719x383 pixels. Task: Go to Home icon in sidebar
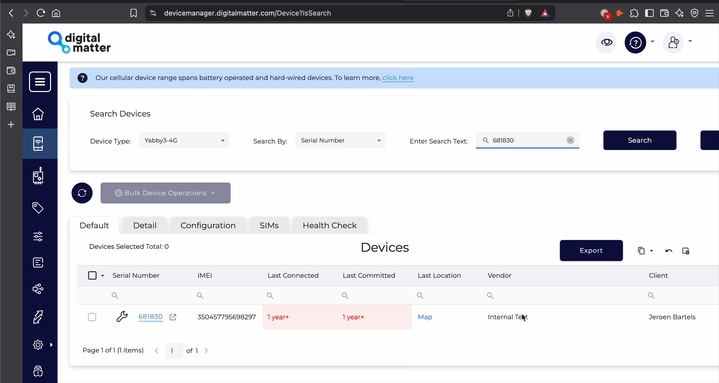38,114
